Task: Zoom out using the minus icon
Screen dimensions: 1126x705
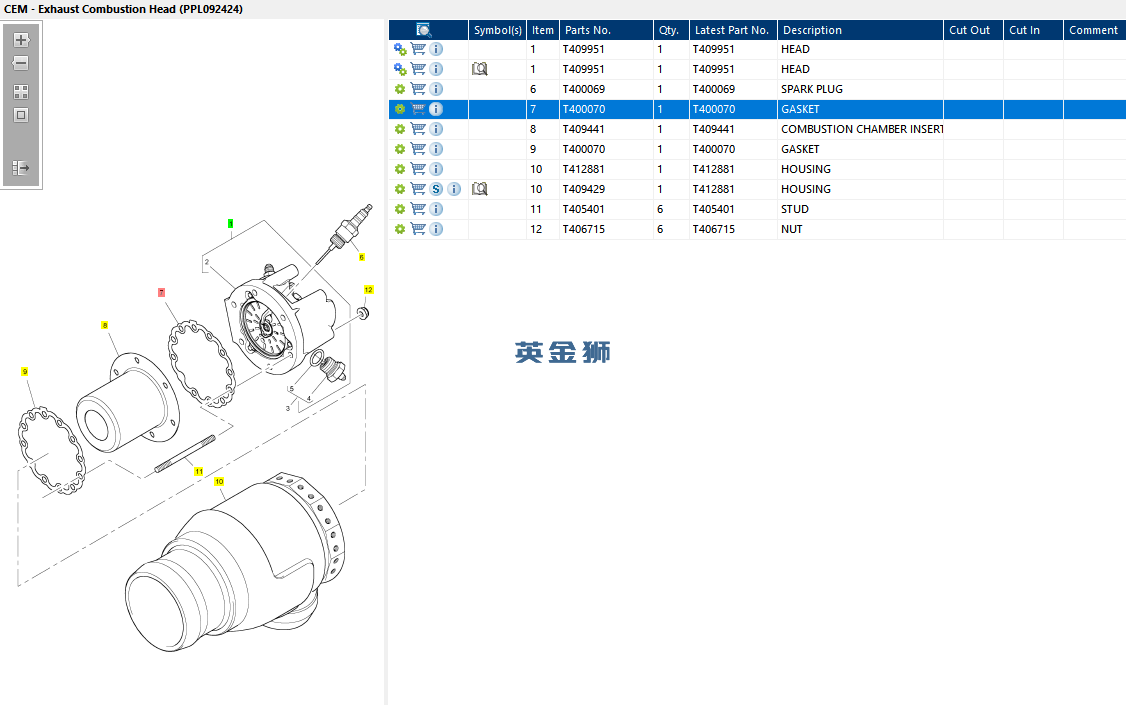Action: click(x=21, y=63)
